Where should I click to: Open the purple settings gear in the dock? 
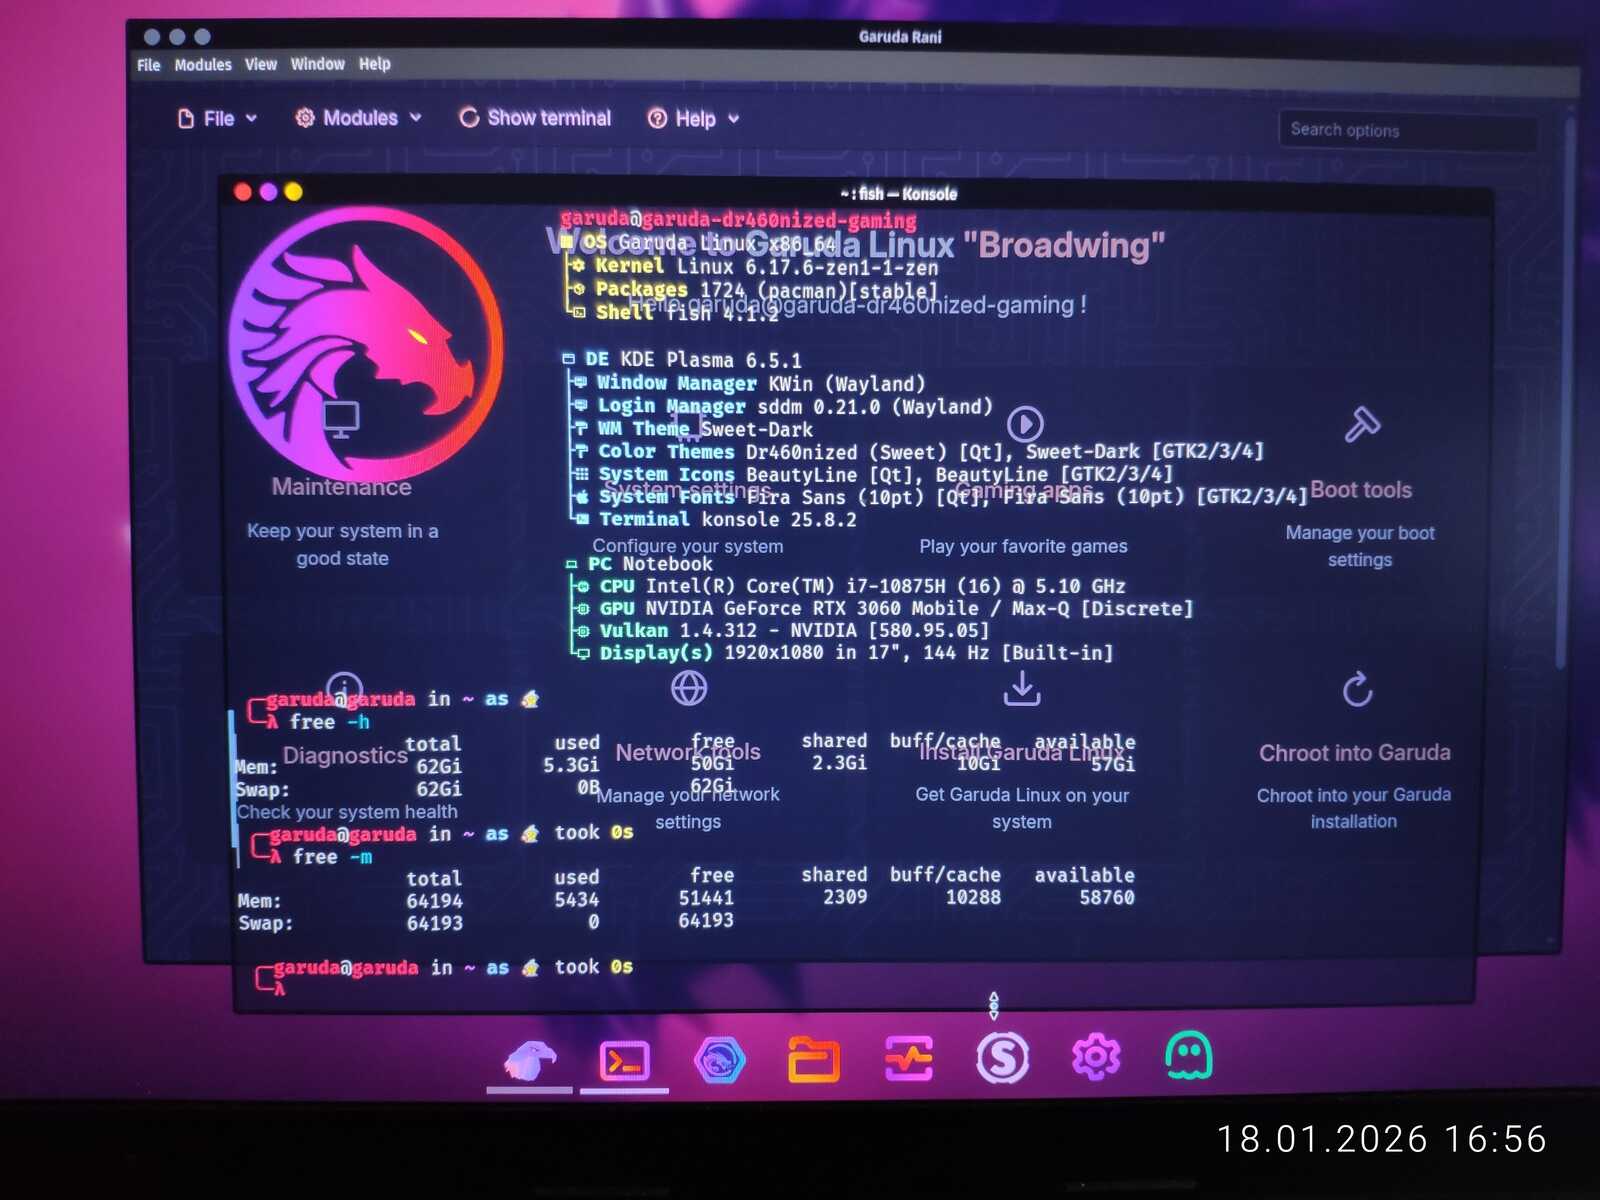coord(1096,1056)
